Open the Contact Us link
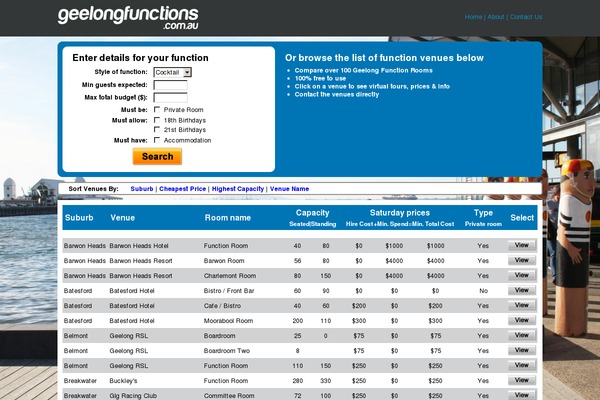600x400 pixels. (x=526, y=17)
